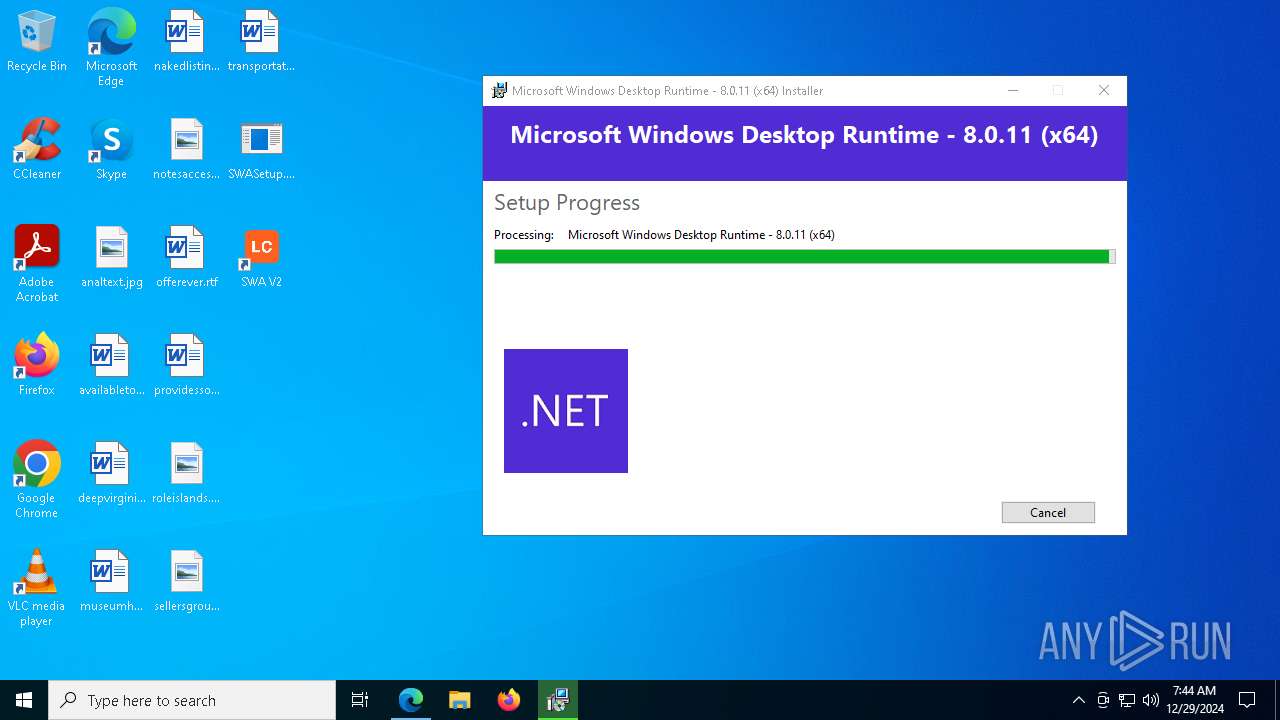
Task: Select the VLC media player shortcut
Action: tap(37, 588)
